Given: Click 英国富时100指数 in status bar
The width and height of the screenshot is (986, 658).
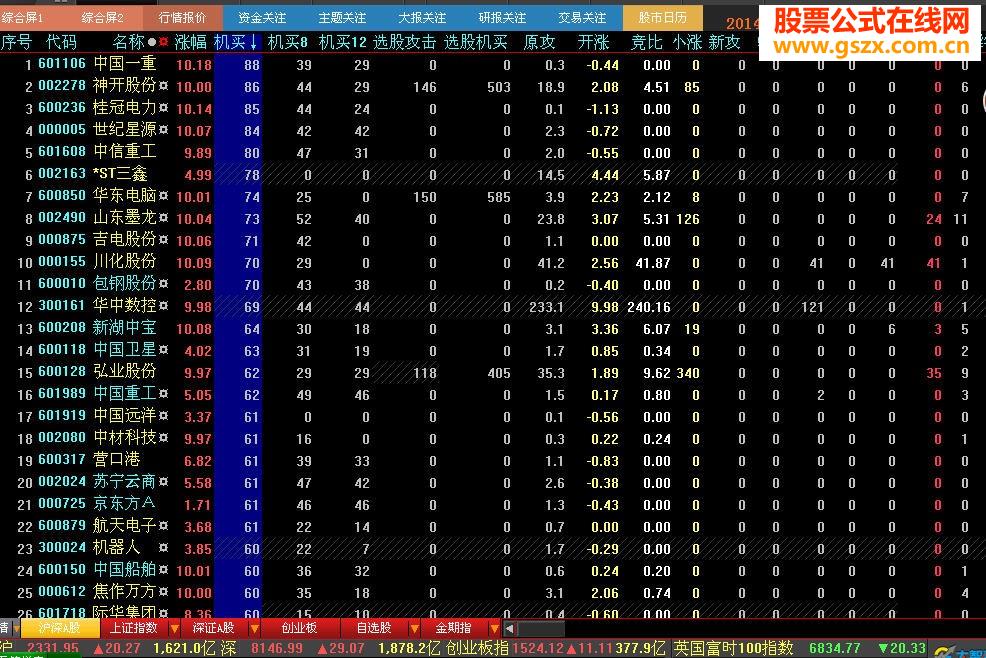Looking at the screenshot, I should pos(733,648).
